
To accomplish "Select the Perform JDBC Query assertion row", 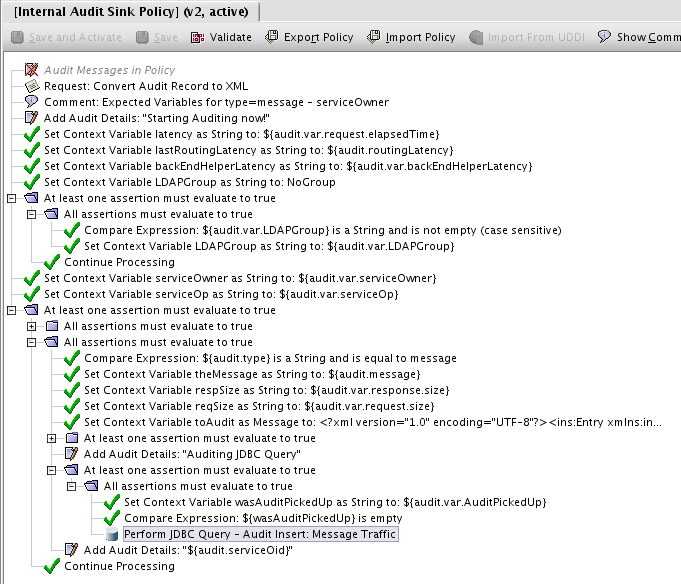I will 260,534.
